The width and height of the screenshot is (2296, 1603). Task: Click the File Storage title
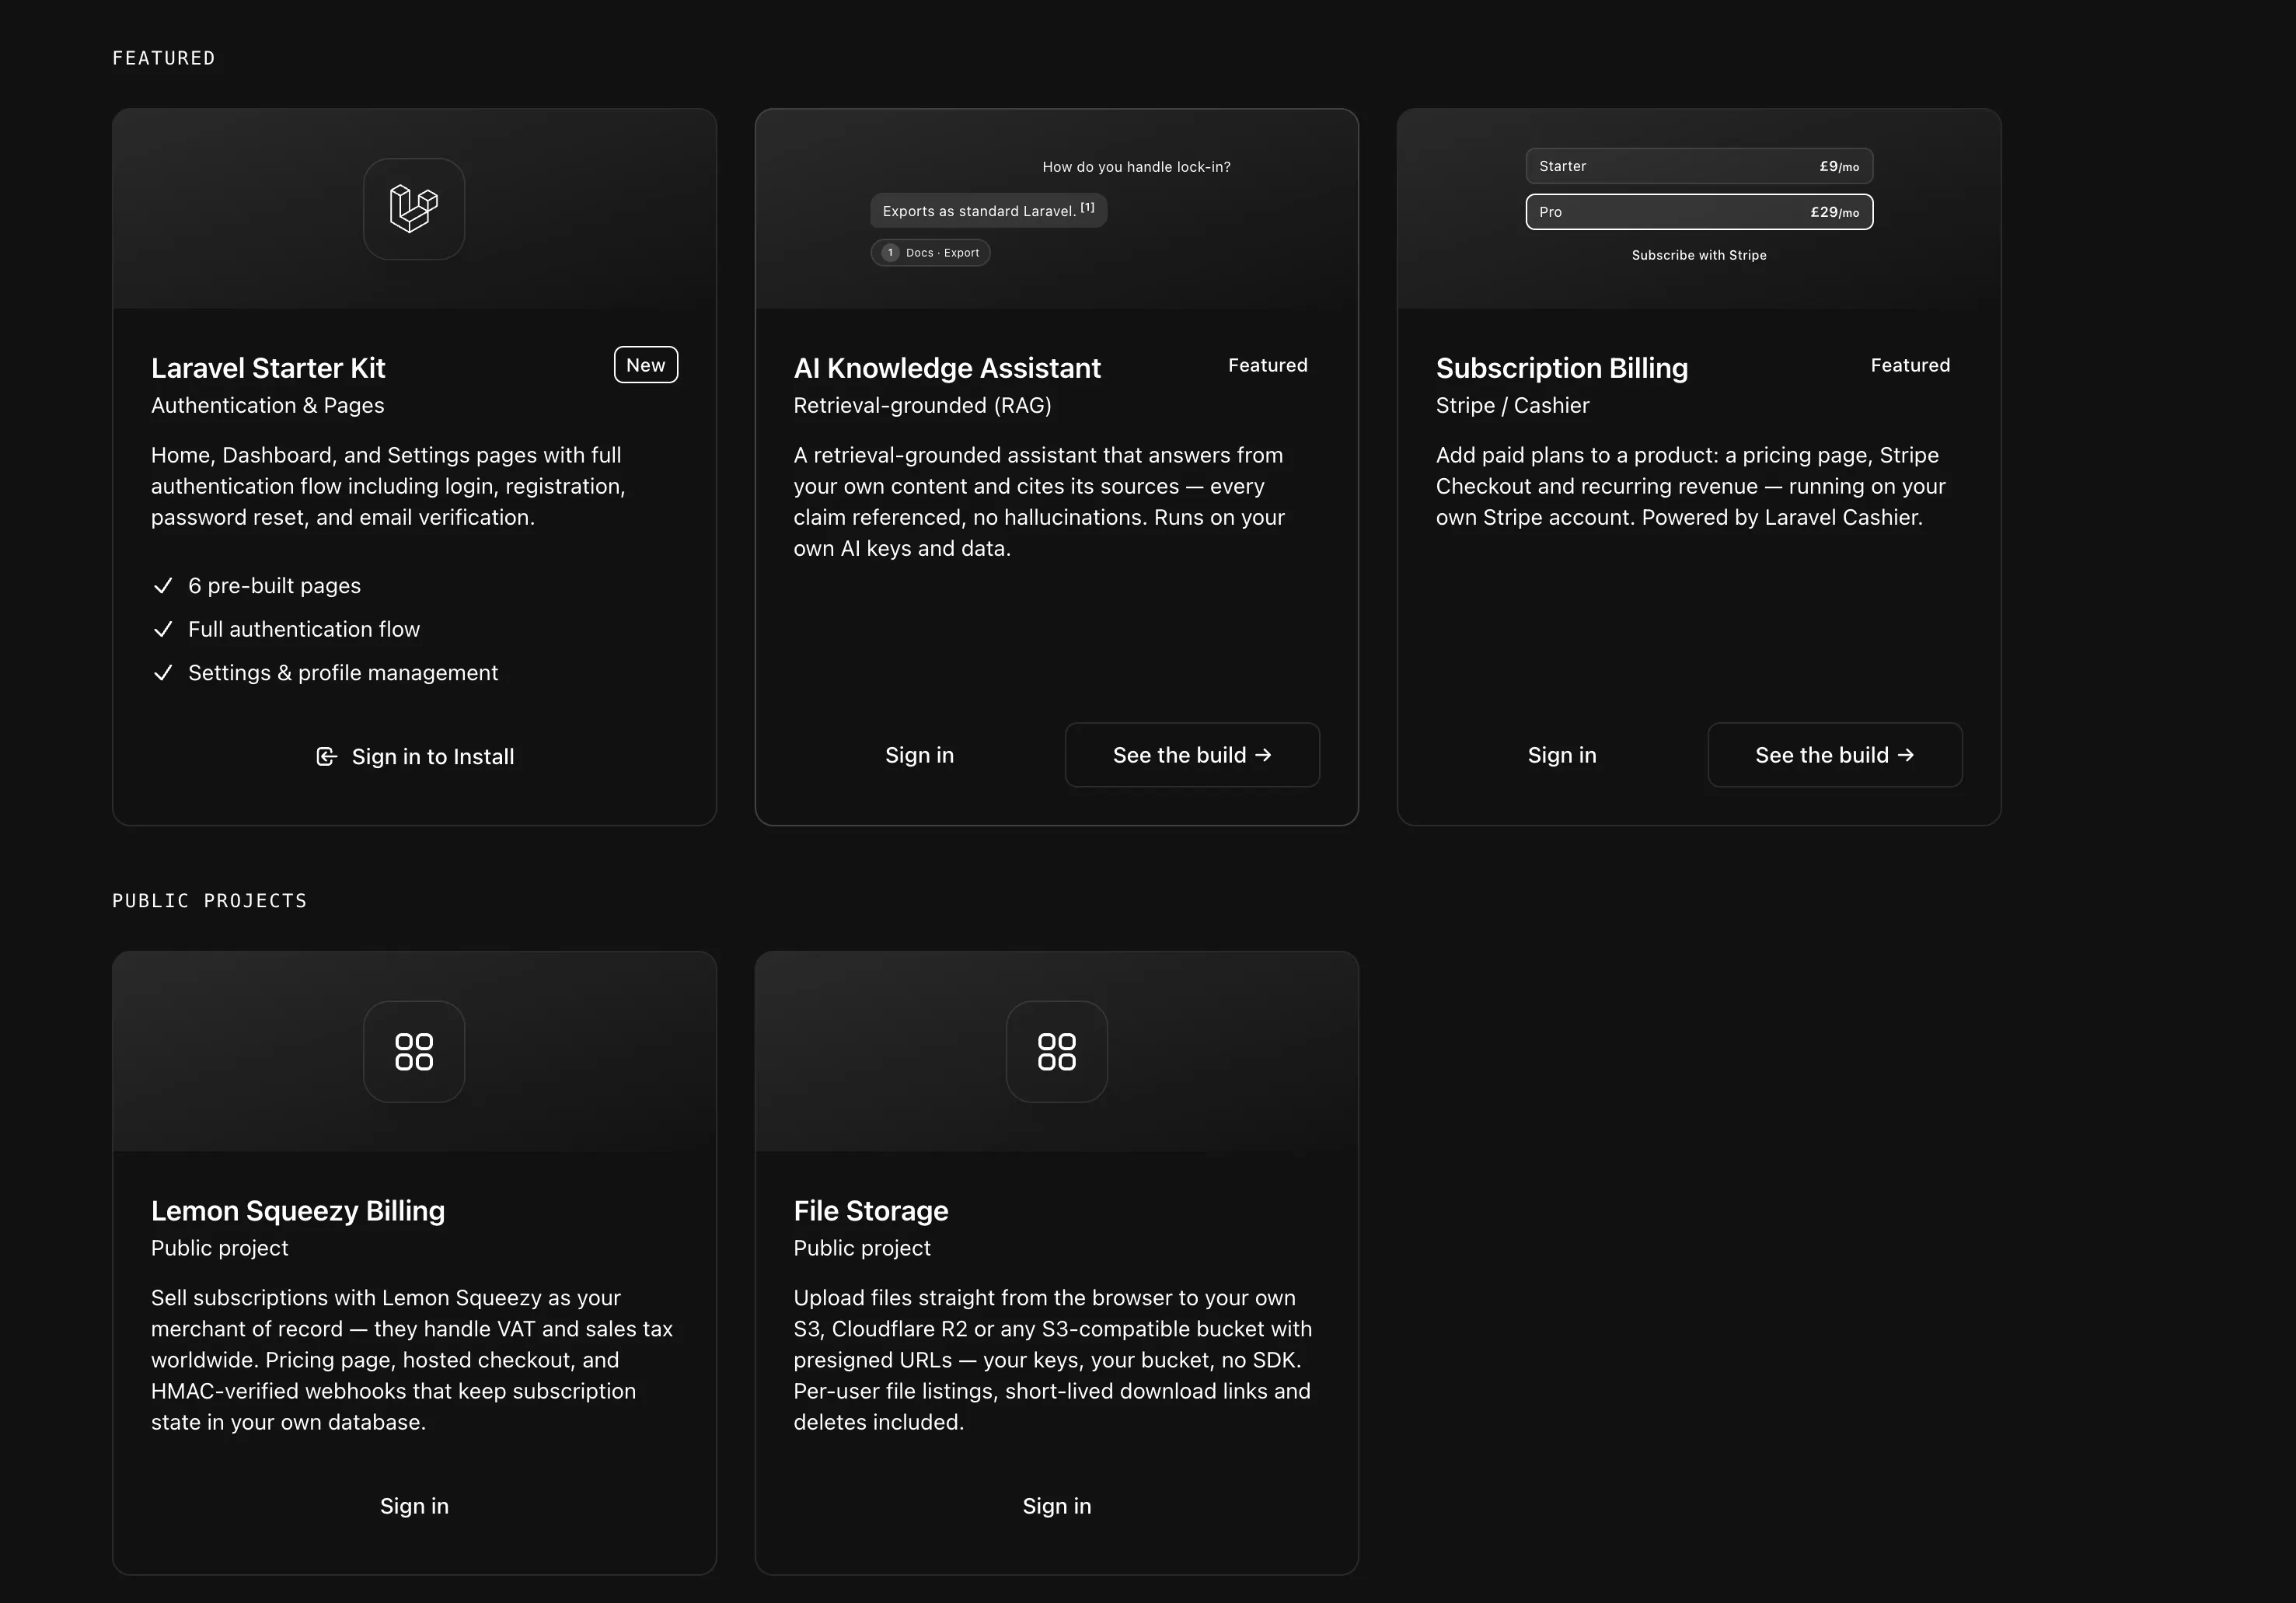click(x=871, y=1211)
